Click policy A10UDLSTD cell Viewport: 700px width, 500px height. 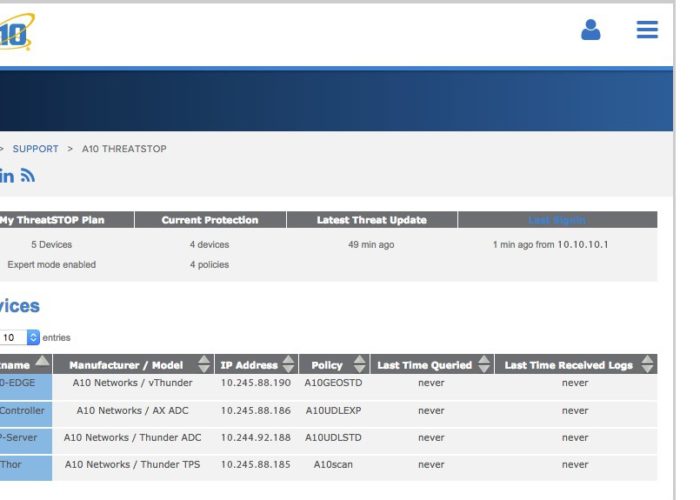[333, 438]
